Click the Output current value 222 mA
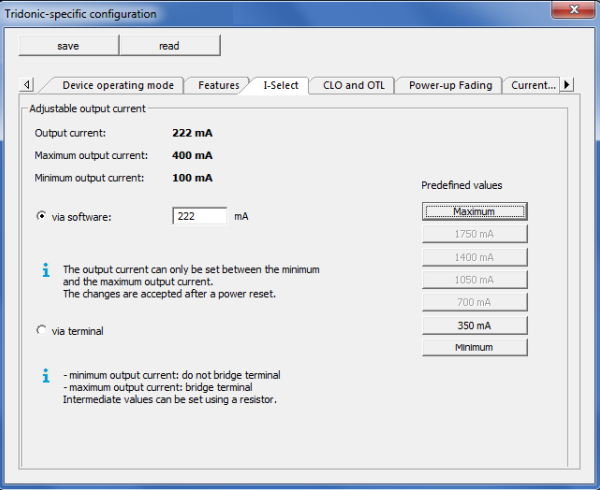600x490 pixels. click(x=192, y=133)
